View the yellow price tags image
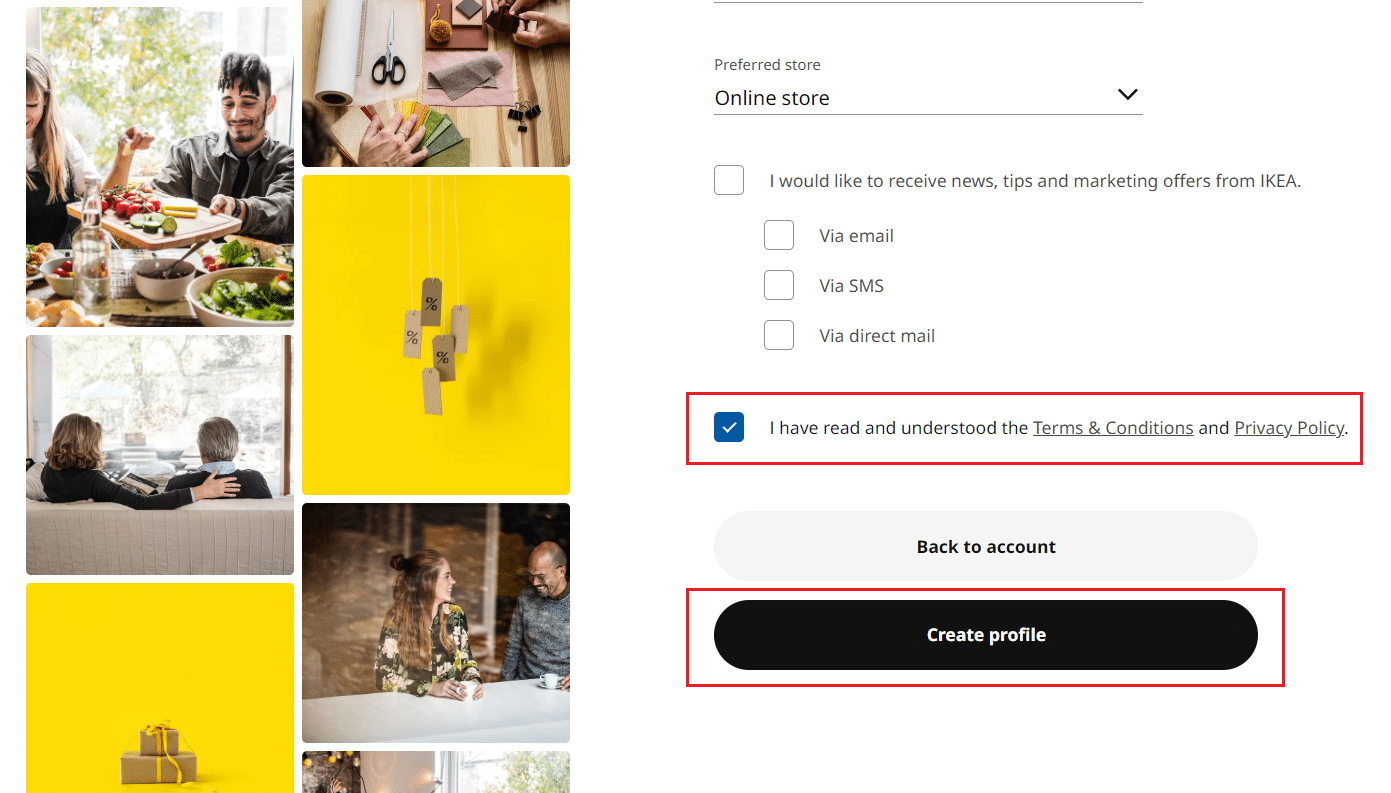 click(436, 335)
